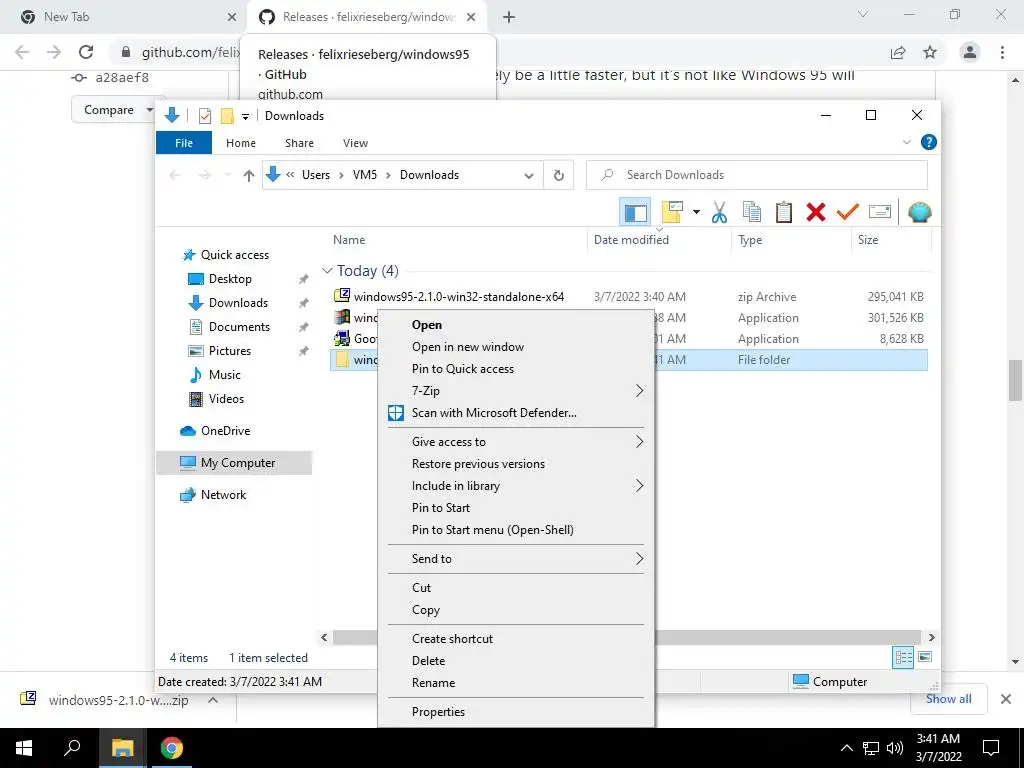Choose Rename from the context menu
1024x768 pixels.
point(516,683)
